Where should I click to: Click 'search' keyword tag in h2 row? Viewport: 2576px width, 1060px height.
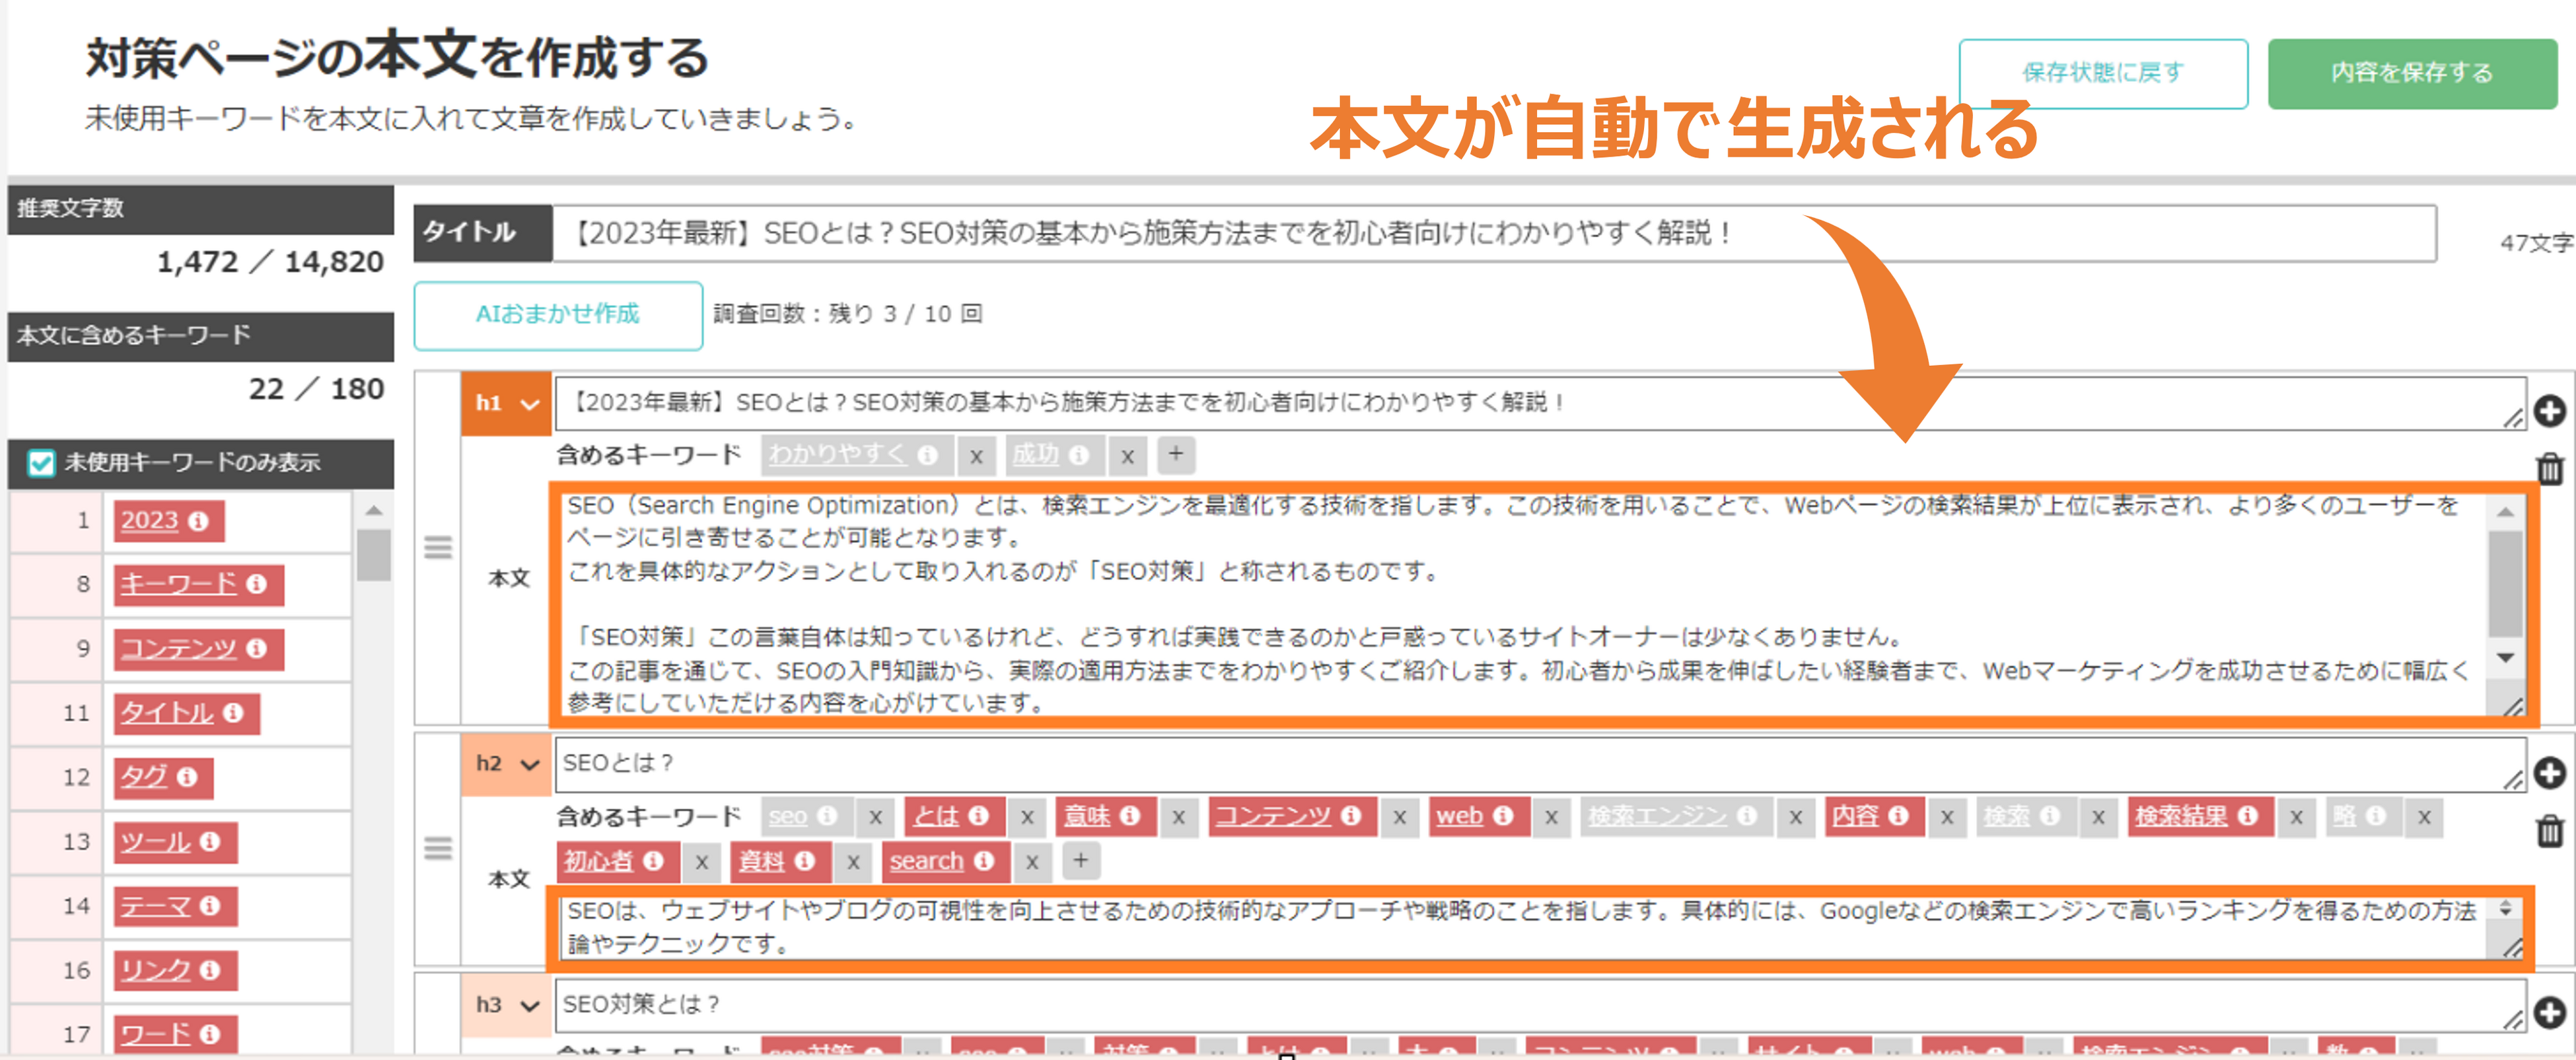926,861
